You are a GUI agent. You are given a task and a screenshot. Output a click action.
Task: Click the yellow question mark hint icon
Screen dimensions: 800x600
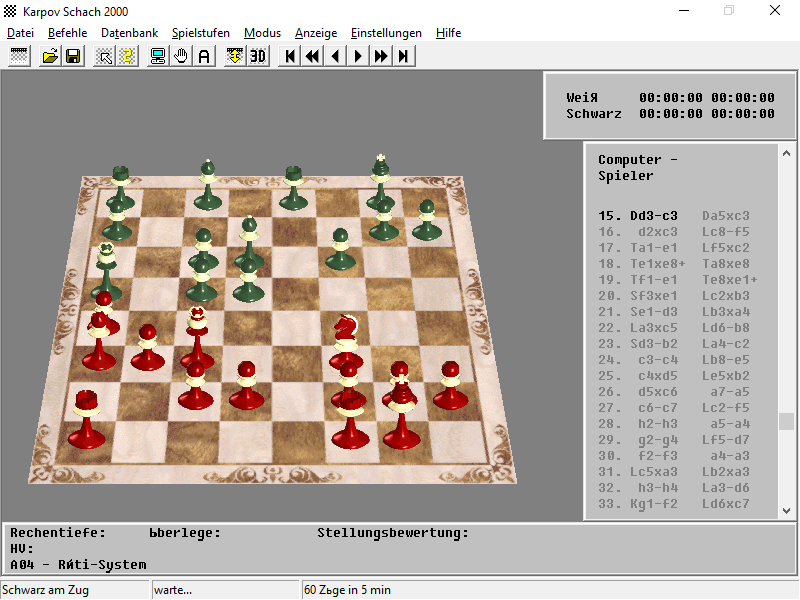click(x=128, y=56)
